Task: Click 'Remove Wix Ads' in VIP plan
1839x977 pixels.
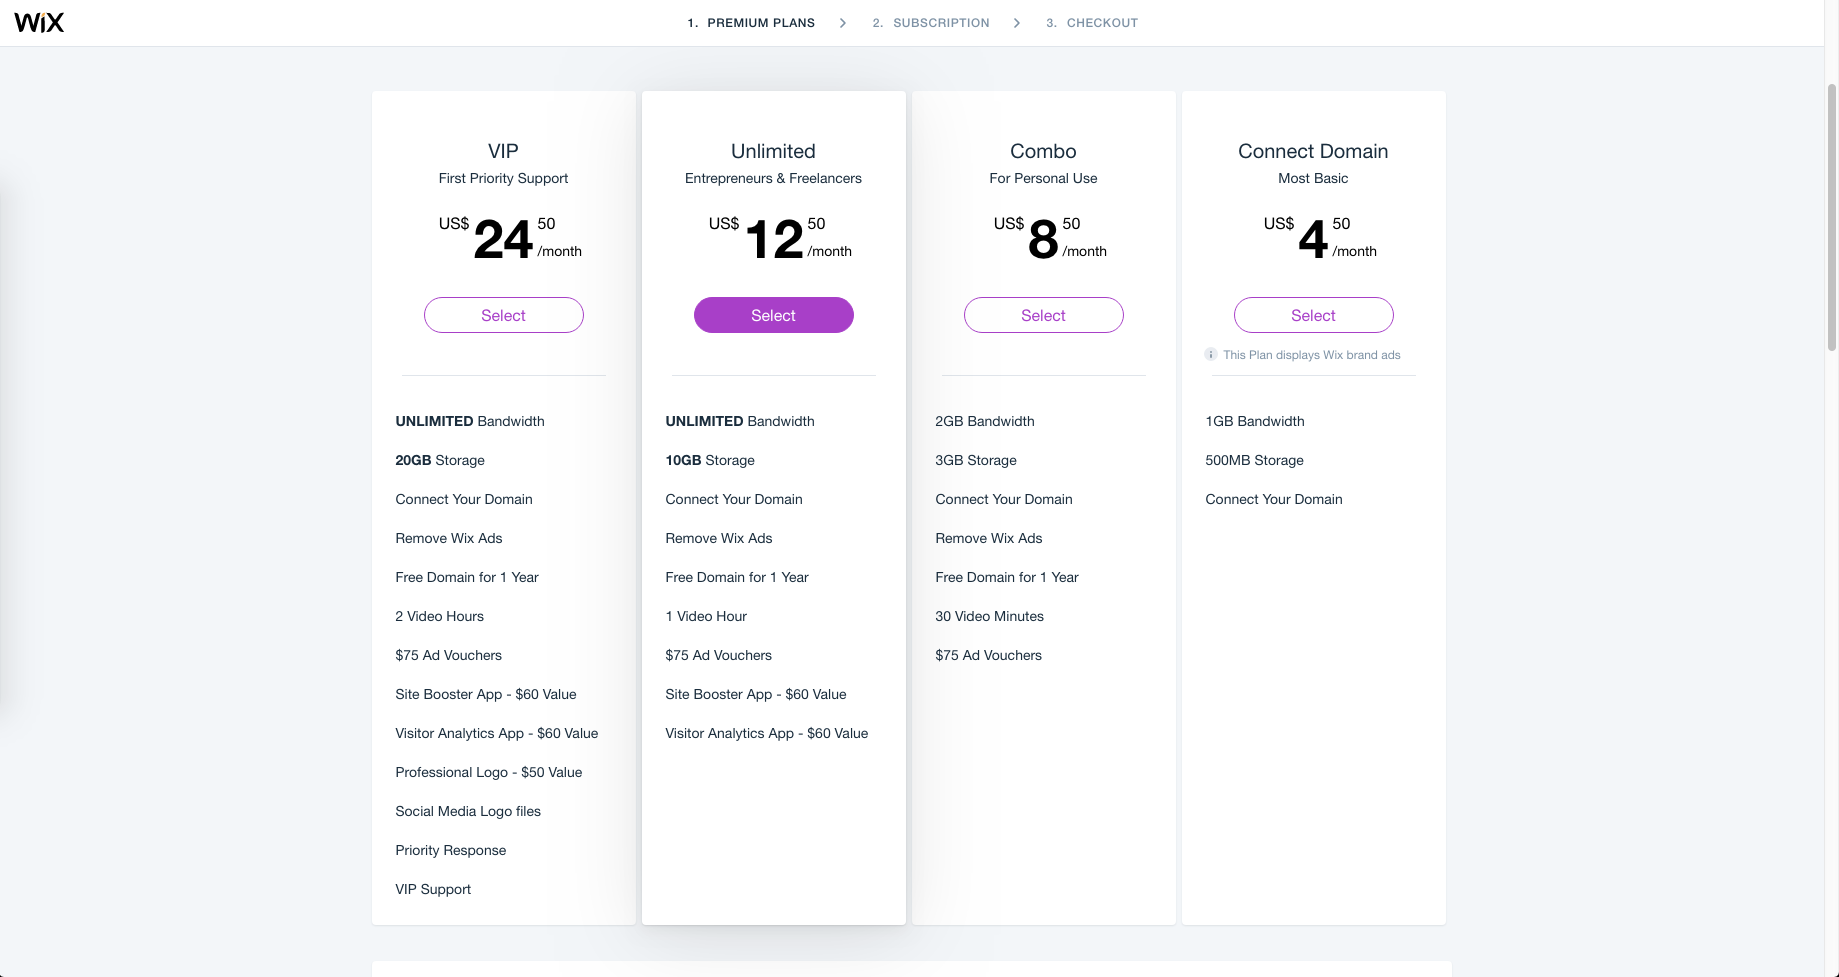Action: (449, 538)
